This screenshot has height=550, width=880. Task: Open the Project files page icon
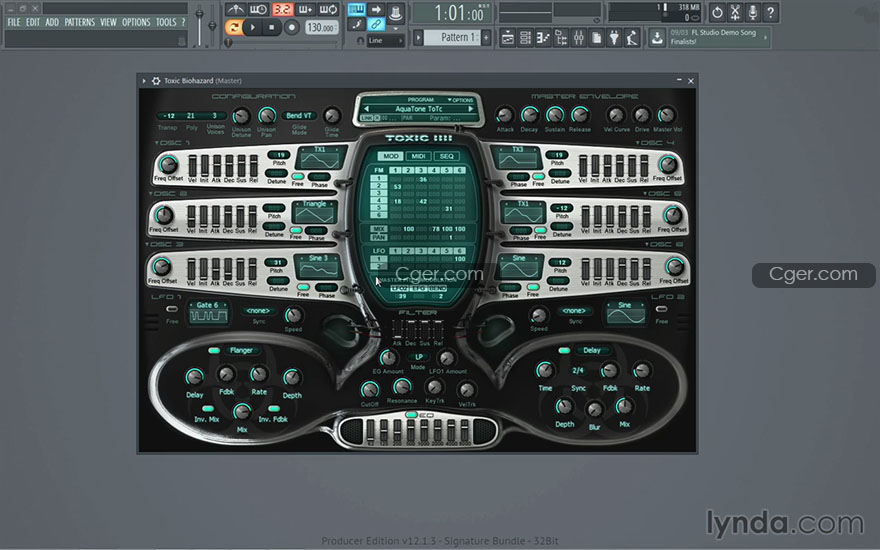(597, 38)
